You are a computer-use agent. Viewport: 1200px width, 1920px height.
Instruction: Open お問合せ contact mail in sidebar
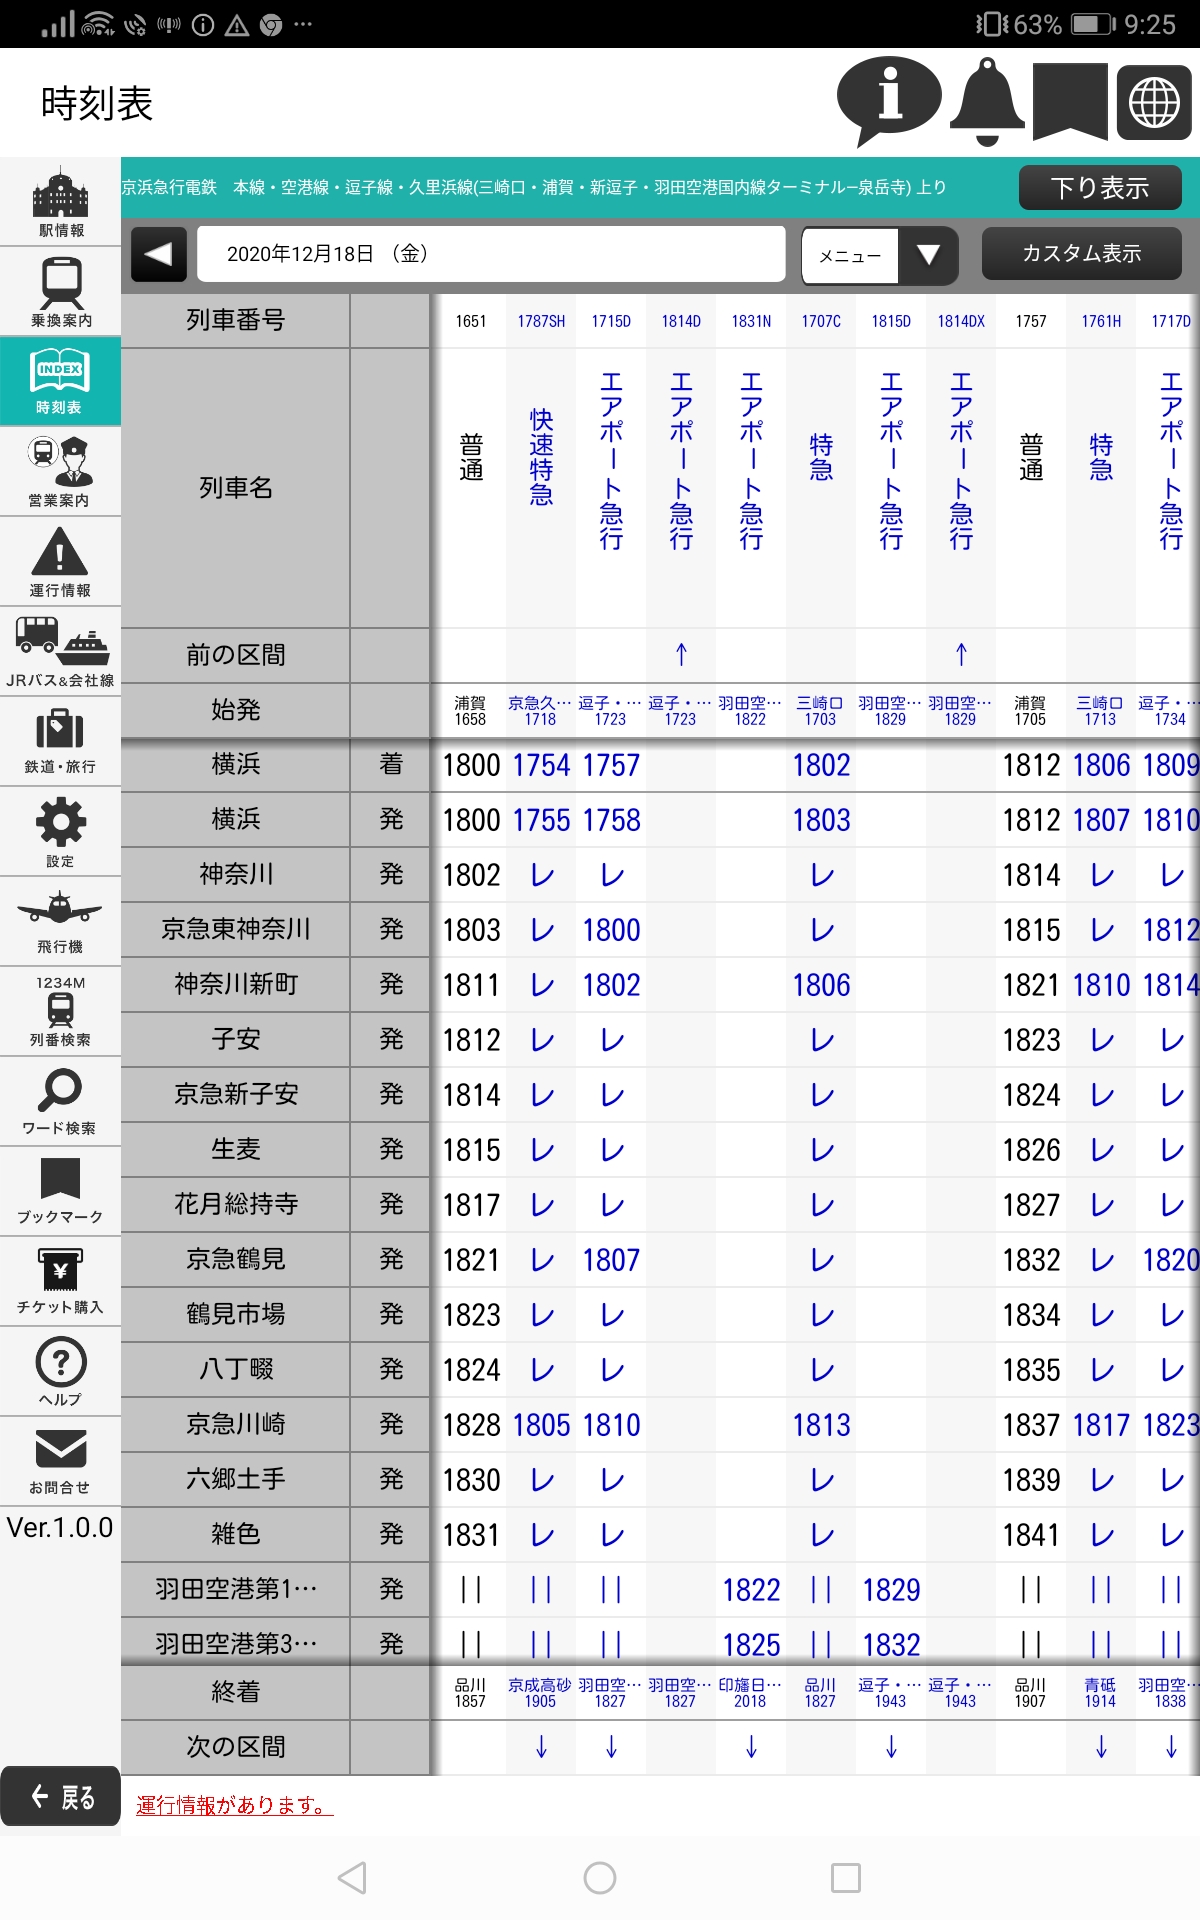coord(60,1461)
